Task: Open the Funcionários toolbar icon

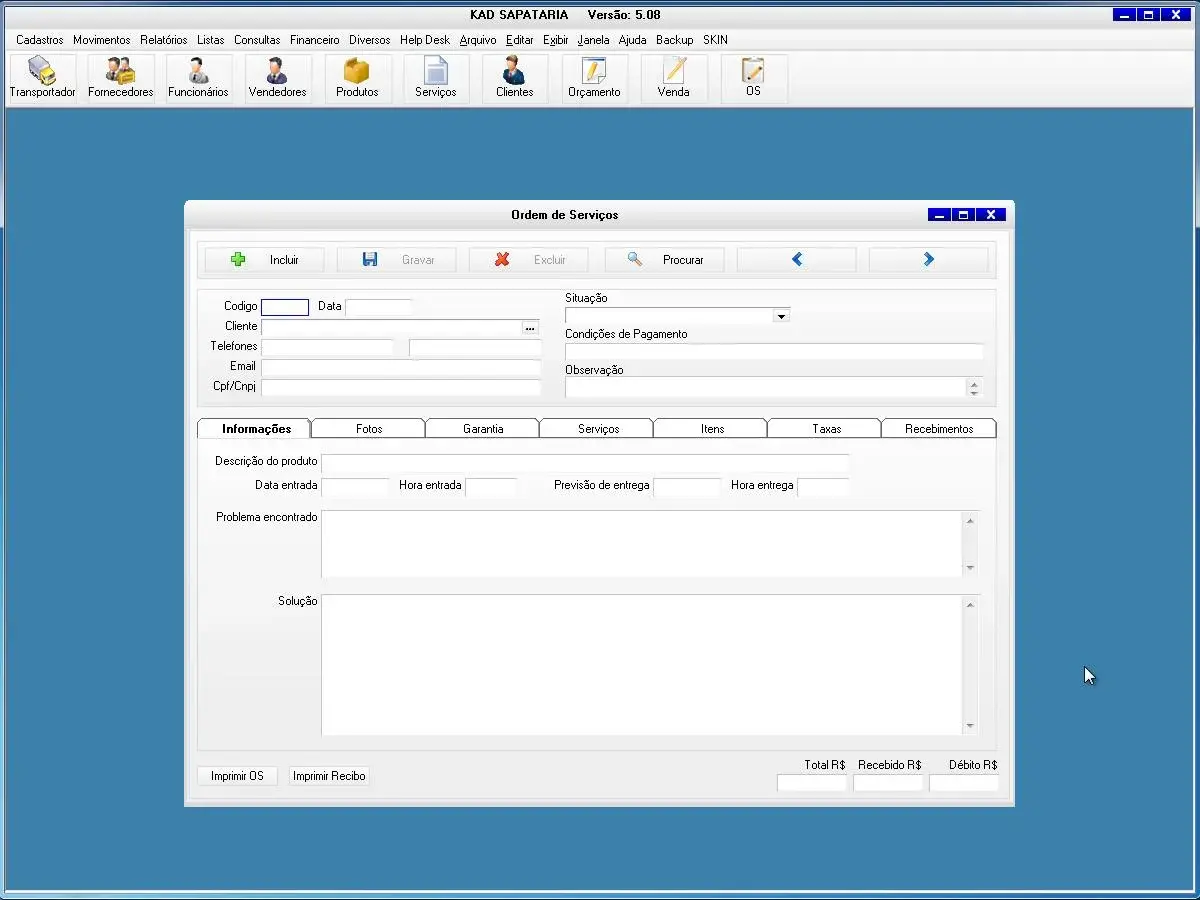Action: tap(198, 78)
